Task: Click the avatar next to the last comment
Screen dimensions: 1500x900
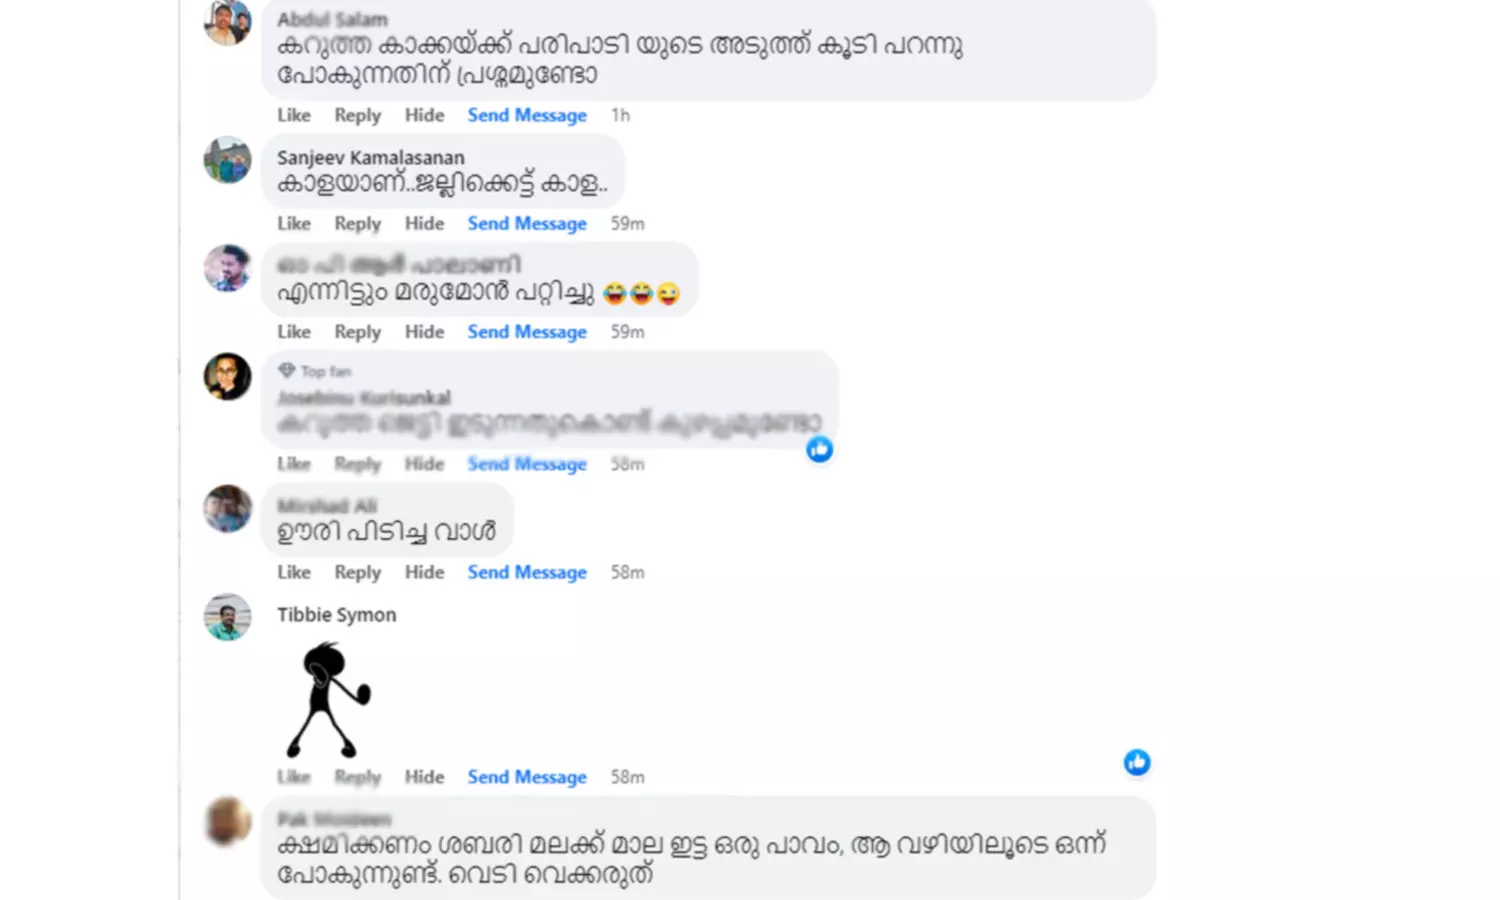Action: tap(228, 822)
